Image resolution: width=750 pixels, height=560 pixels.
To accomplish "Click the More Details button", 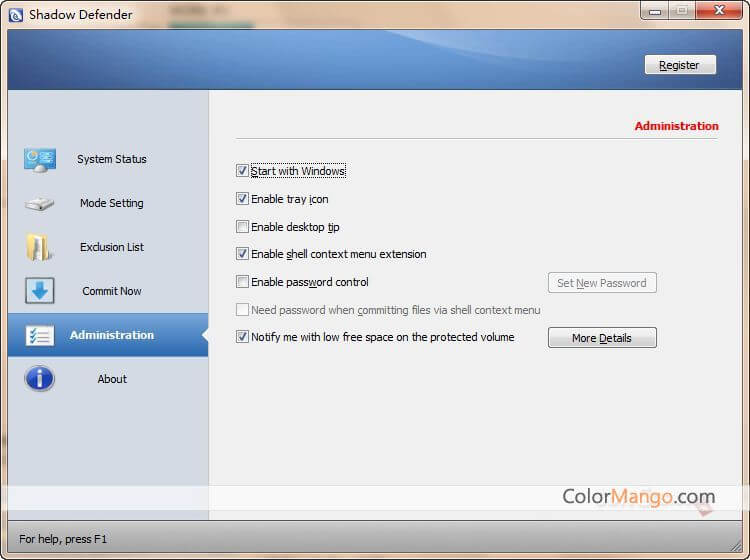I will [602, 338].
